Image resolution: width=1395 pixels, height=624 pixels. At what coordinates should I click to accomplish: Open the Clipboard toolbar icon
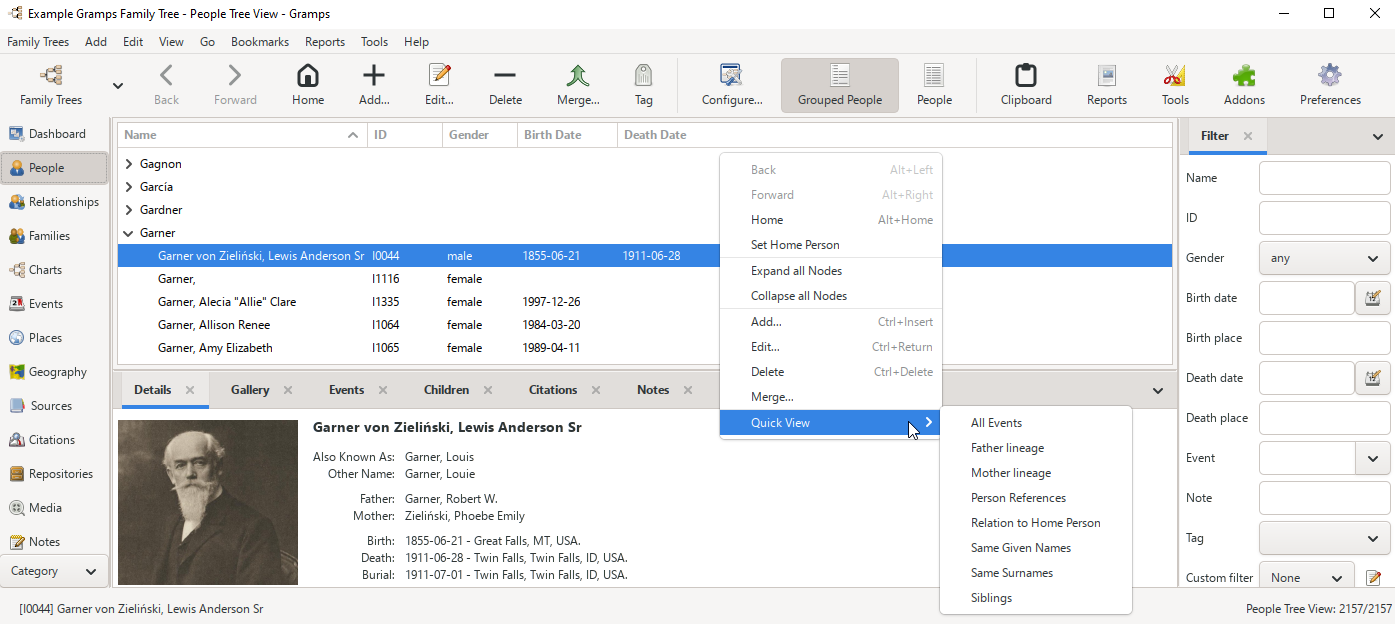(x=1026, y=76)
